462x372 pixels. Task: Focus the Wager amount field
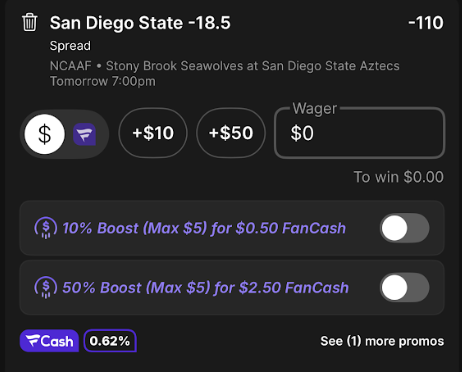pos(360,133)
